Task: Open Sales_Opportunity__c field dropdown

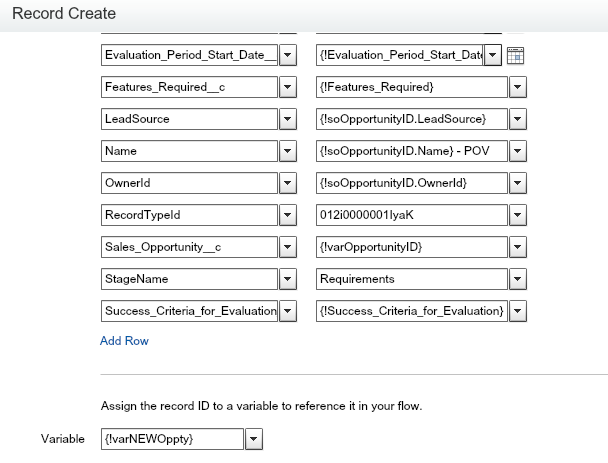Action: [287, 247]
